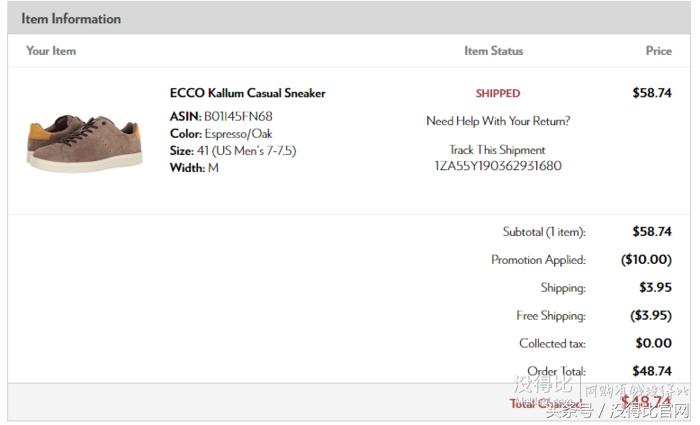Image resolution: width=700 pixels, height=425 pixels.
Task: Open the ECCO Kallum Casual Sneaker title
Action: tap(247, 93)
